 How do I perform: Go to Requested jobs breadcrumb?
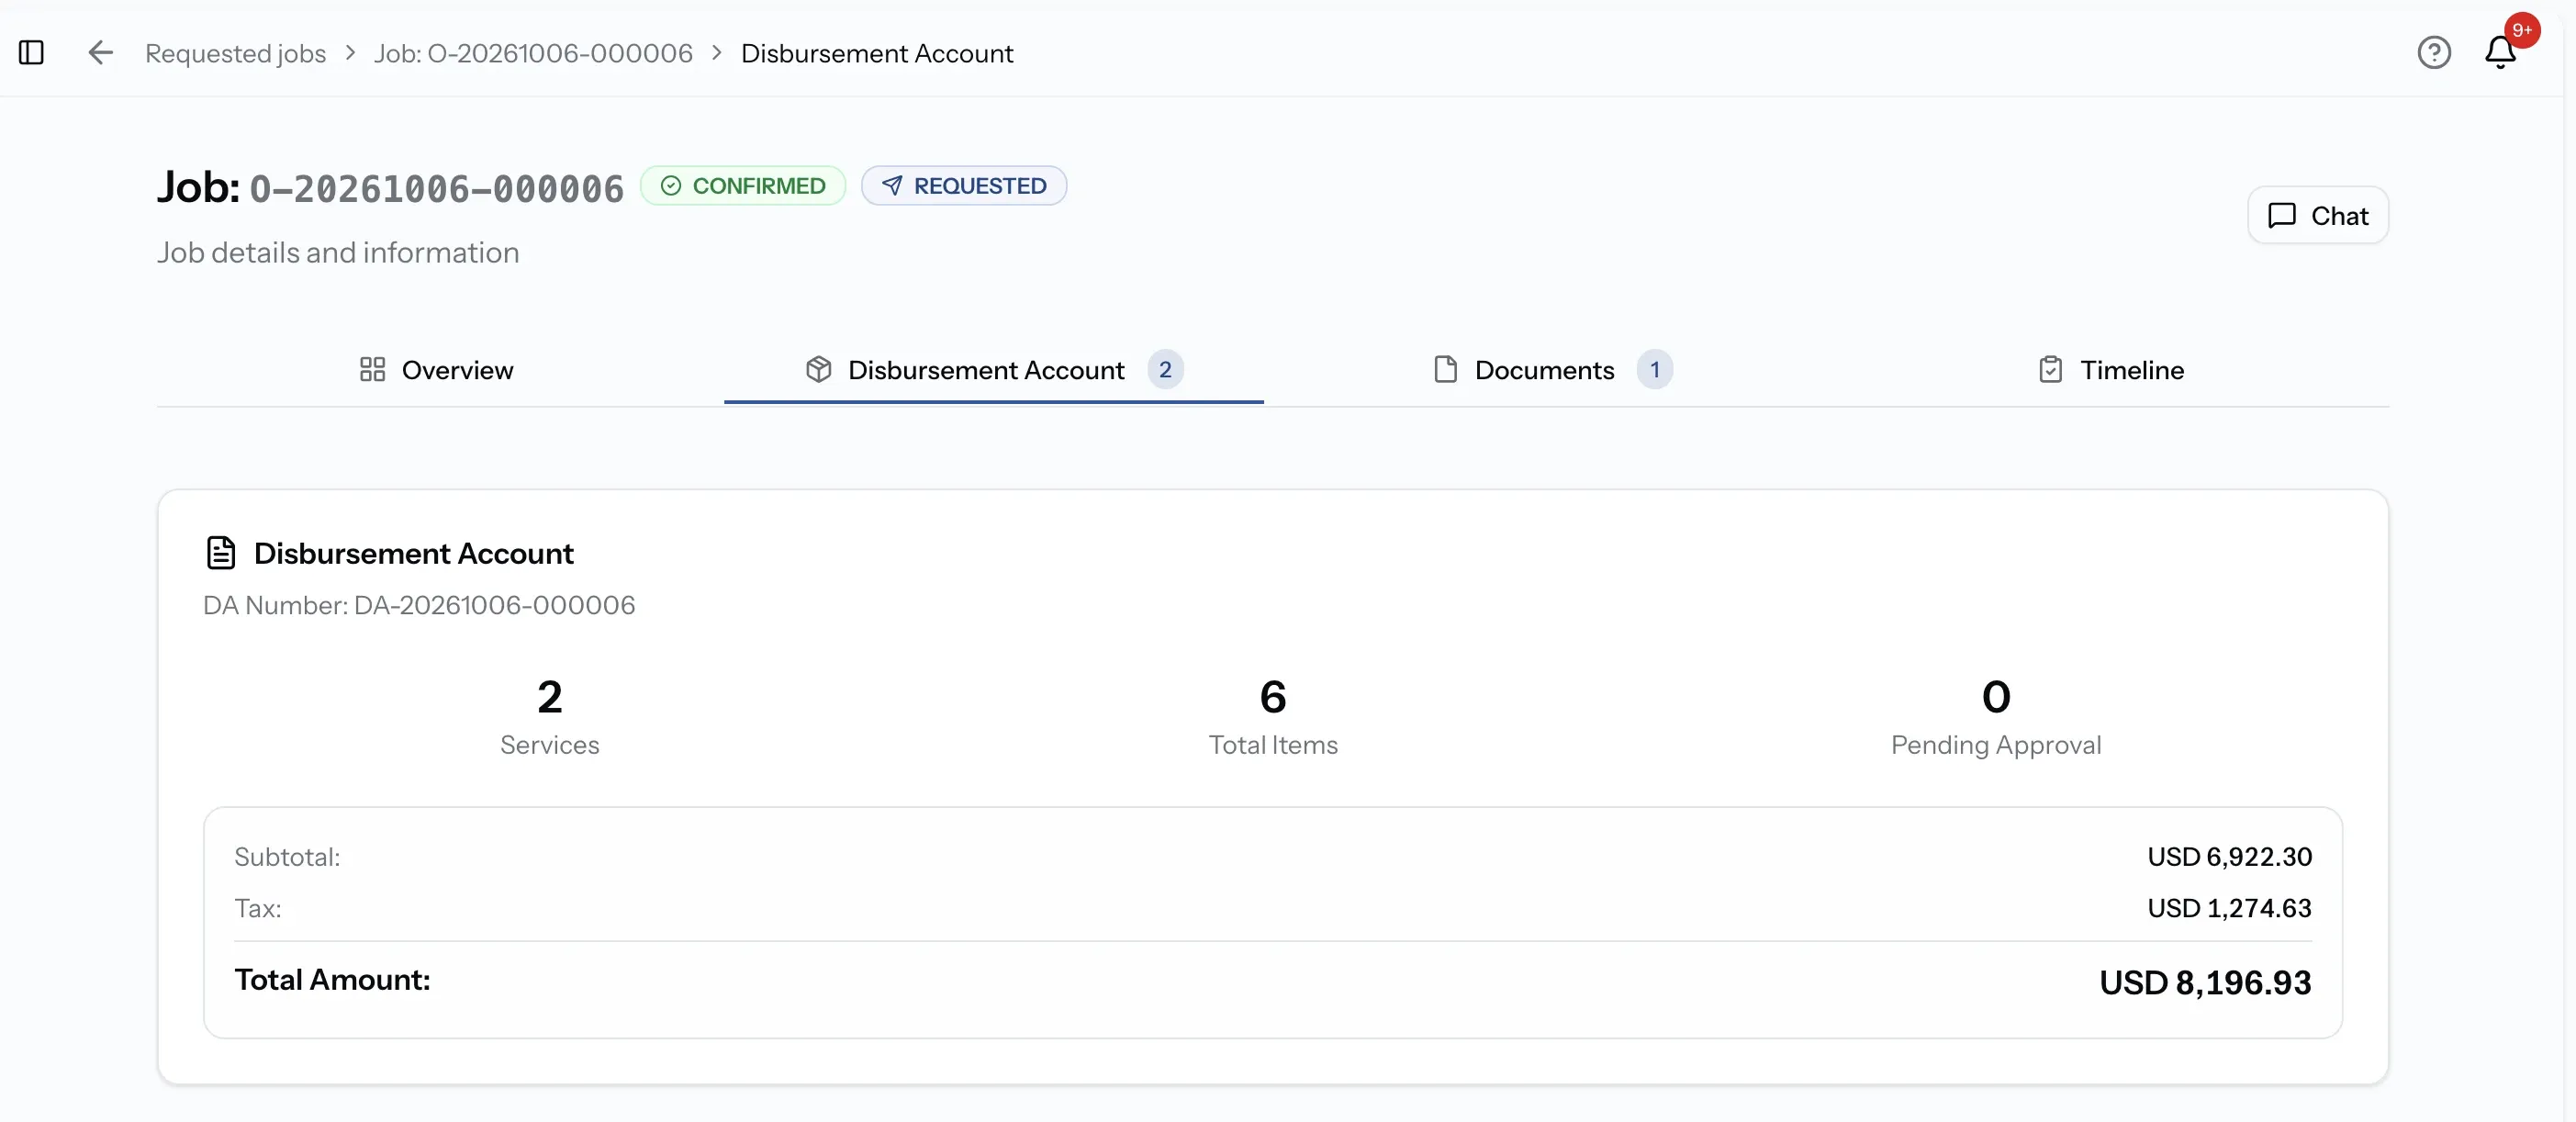click(x=235, y=53)
